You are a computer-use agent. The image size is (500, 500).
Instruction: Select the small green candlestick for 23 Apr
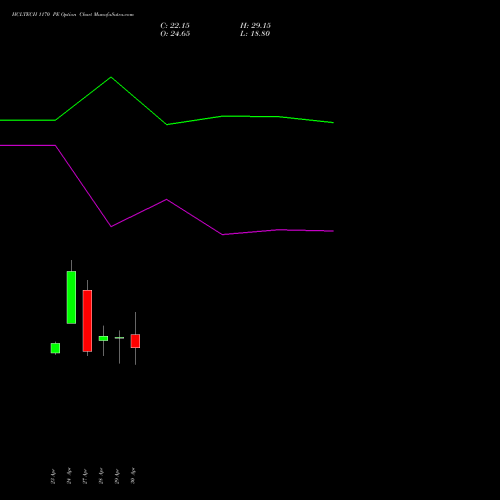pos(55,348)
